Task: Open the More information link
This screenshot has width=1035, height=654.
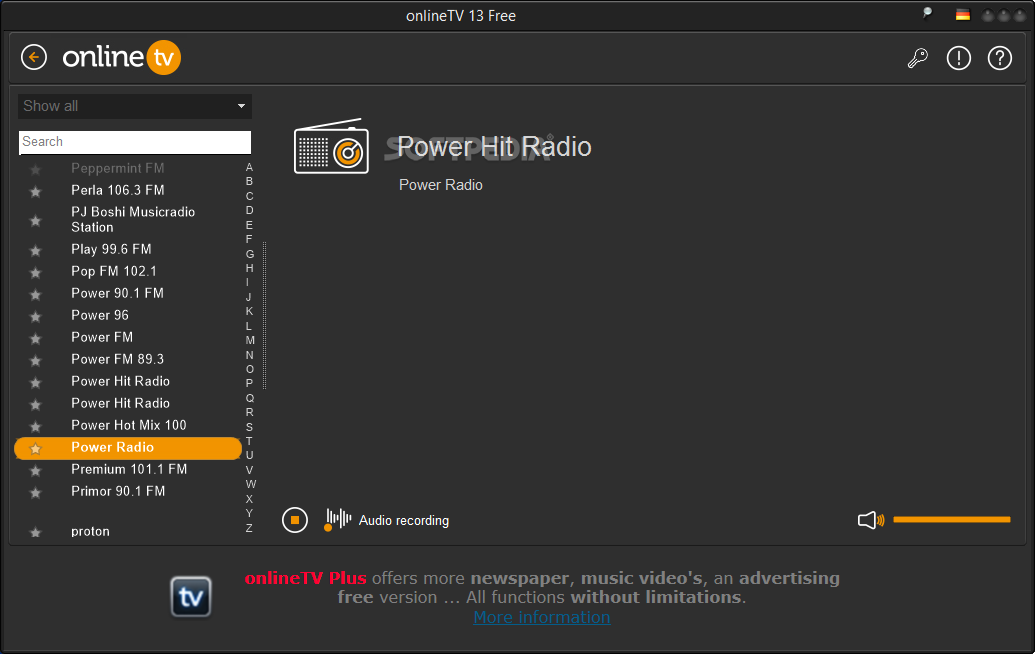Action: click(542, 617)
